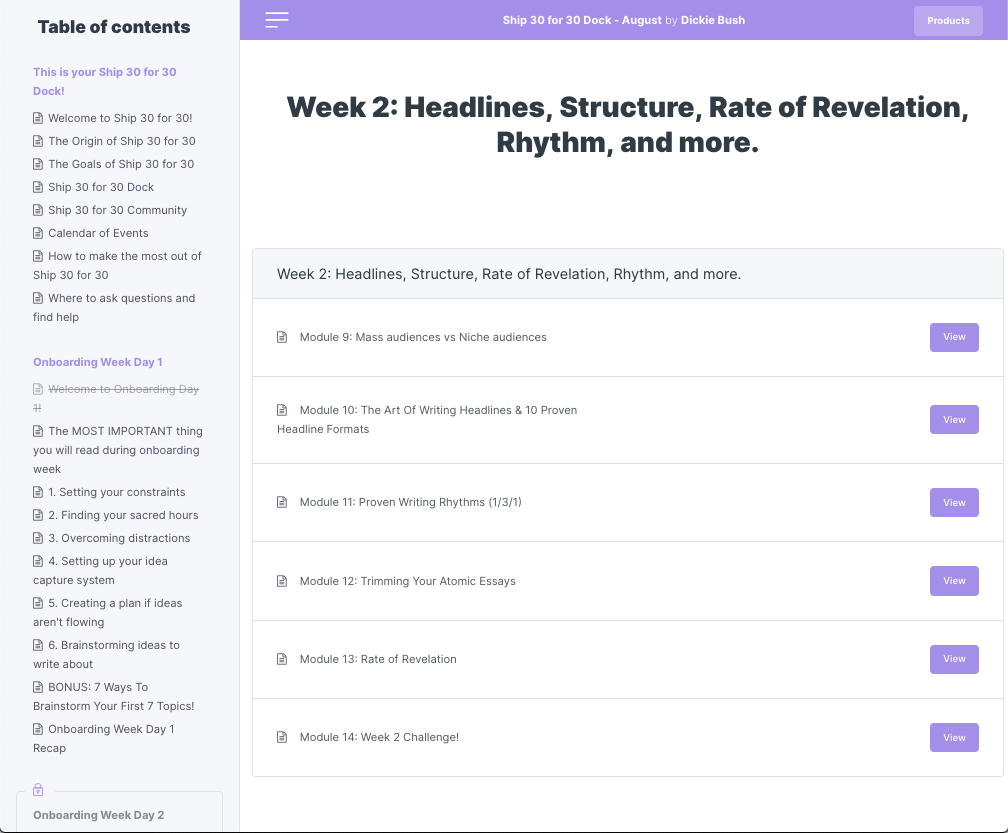Open locked Onboarding Week Day 2 section
Viewport: 1008px width, 833px height.
pyautogui.click(x=98, y=815)
